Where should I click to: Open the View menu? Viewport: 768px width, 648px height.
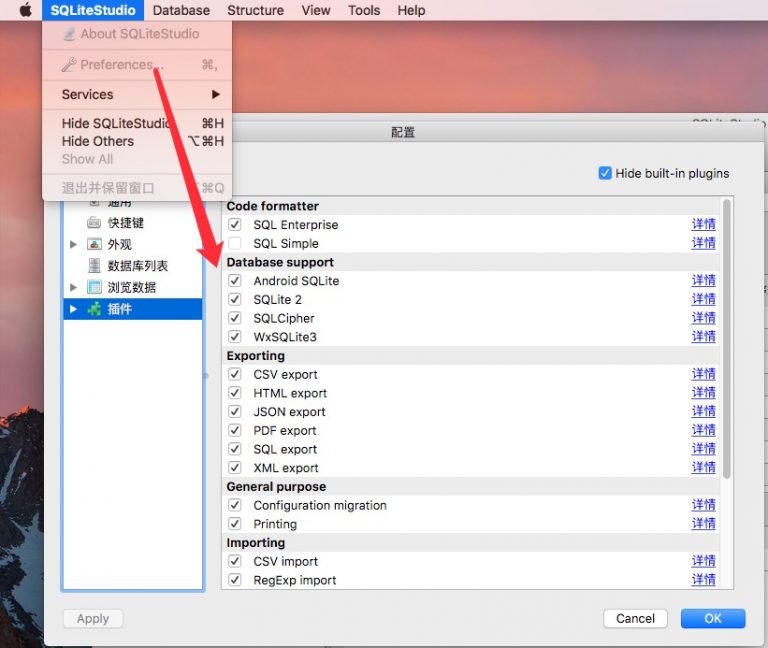pyautogui.click(x=316, y=10)
